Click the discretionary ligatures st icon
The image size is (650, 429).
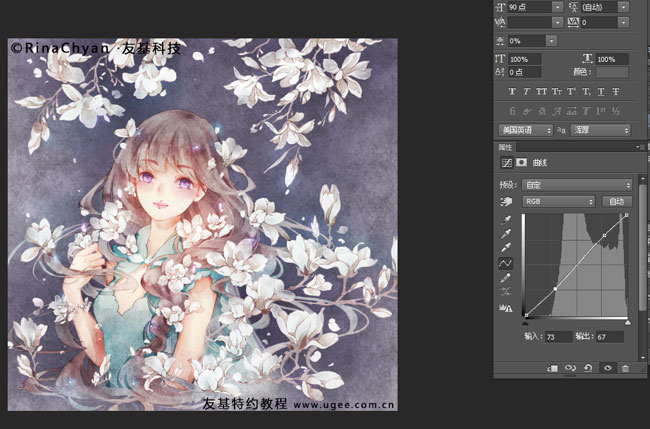pos(542,111)
